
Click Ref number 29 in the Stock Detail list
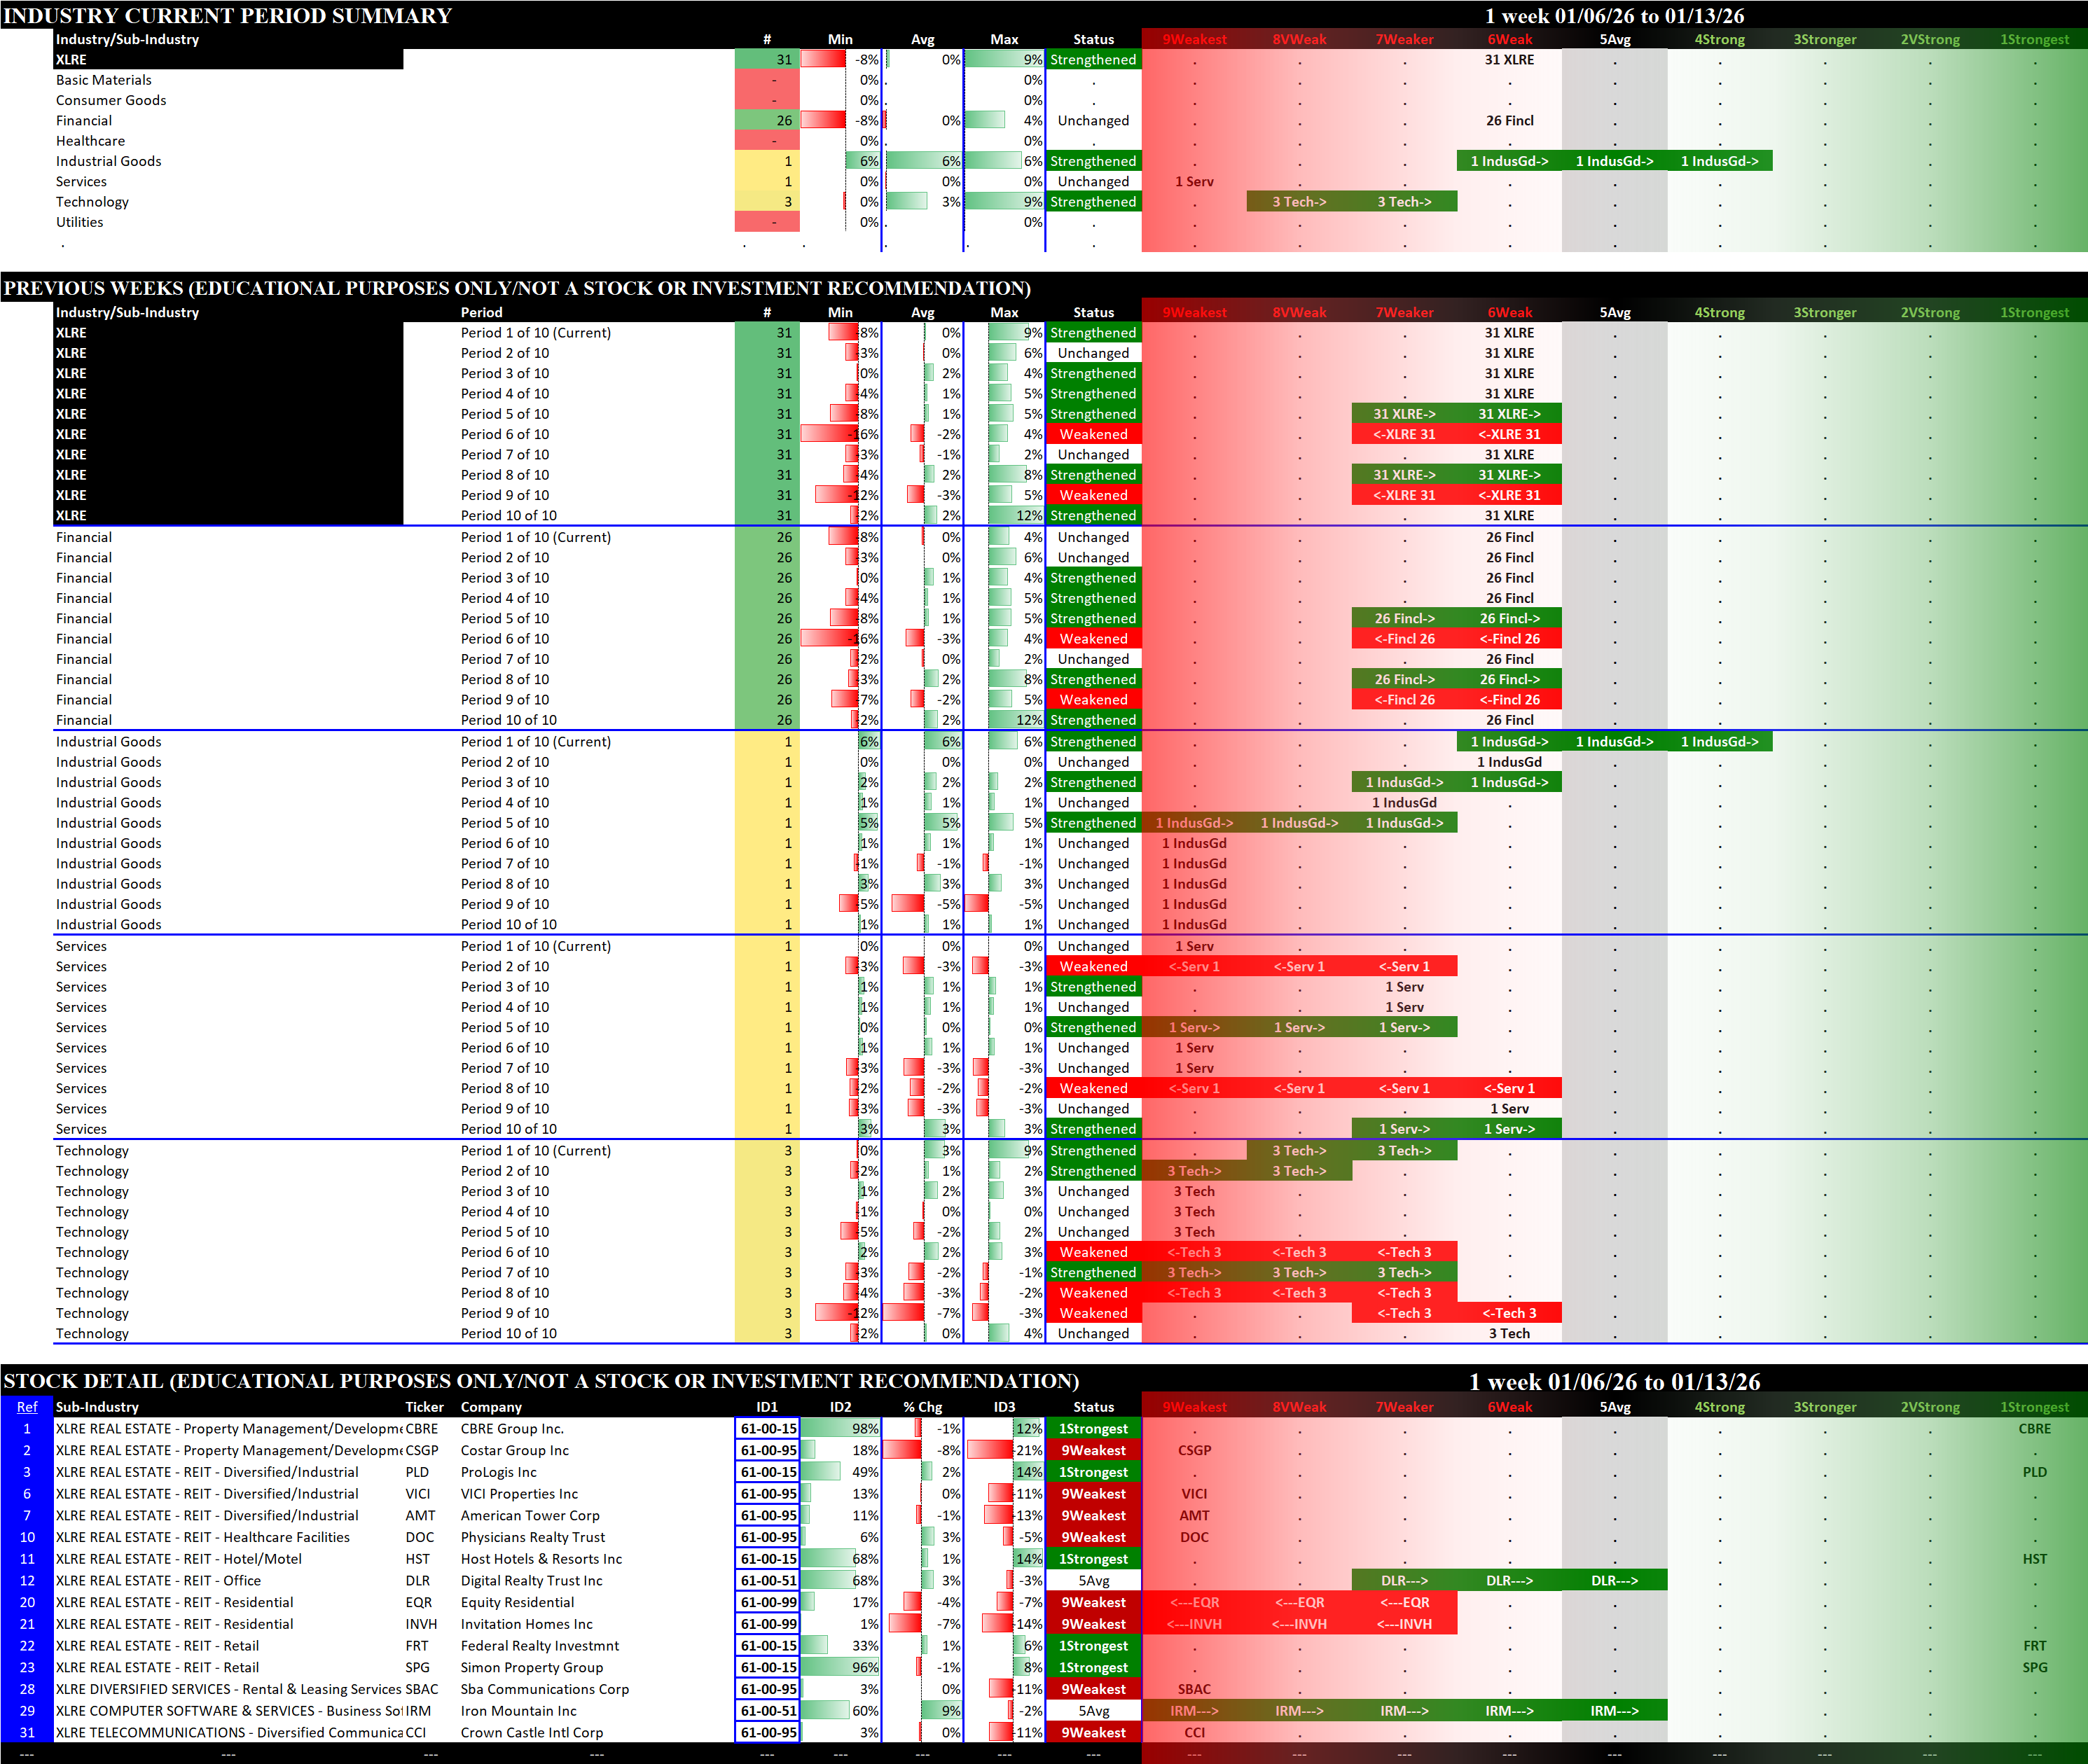(x=27, y=1711)
